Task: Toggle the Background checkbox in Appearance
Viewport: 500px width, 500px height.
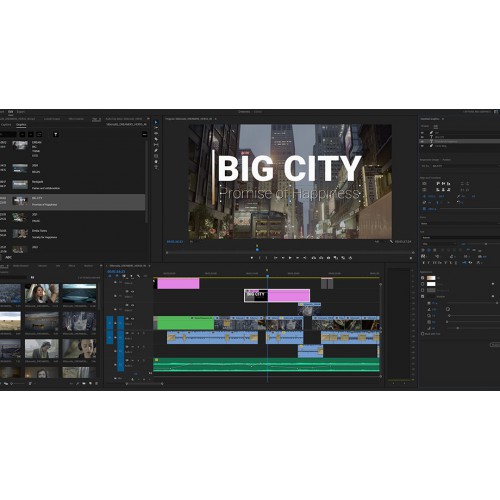Action: click(422, 290)
